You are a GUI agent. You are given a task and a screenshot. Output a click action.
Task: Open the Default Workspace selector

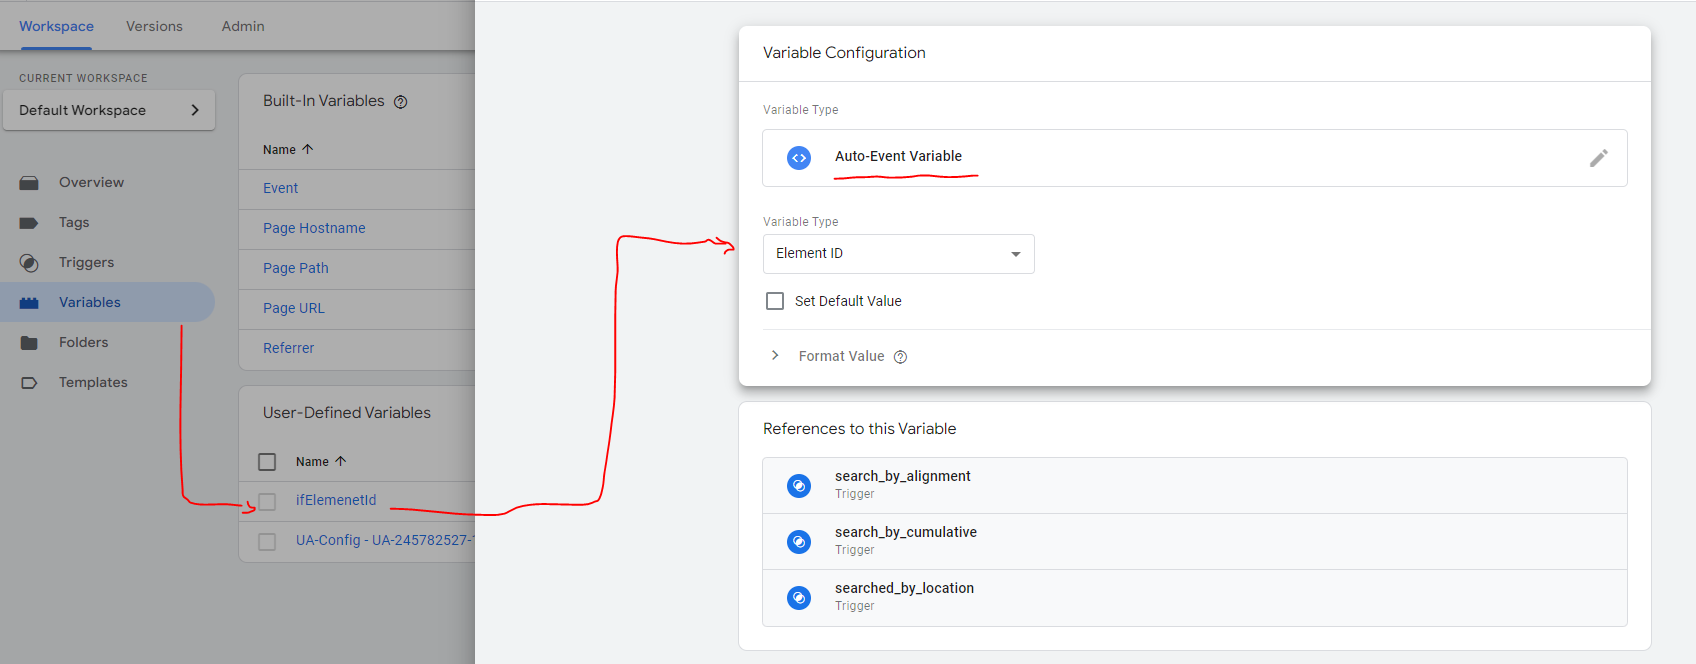pos(108,110)
